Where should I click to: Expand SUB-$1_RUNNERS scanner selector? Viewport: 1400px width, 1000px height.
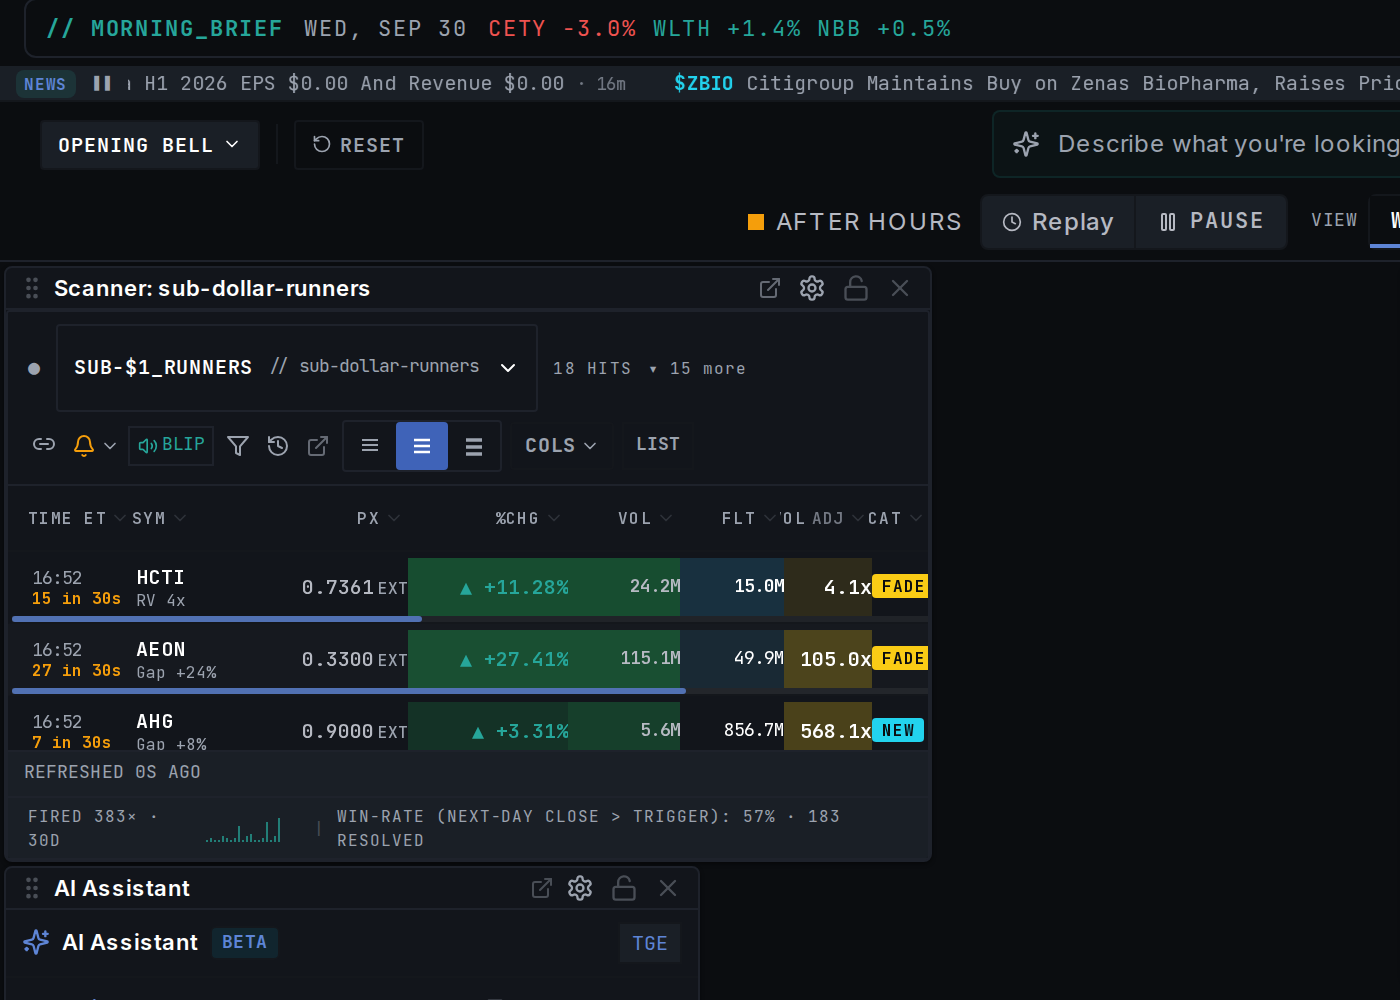[297, 368]
